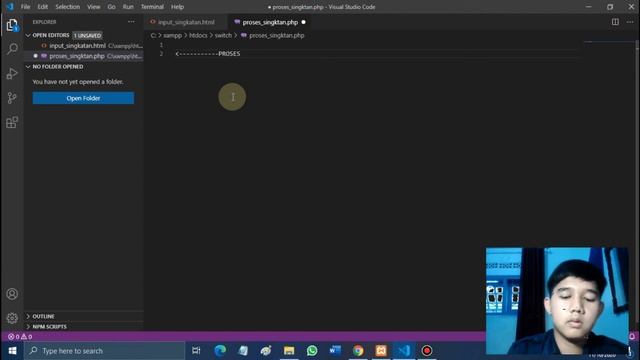Select the proses_singktan.php tab
Image resolution: width=640 pixels, height=360 pixels.
pyautogui.click(x=270, y=22)
